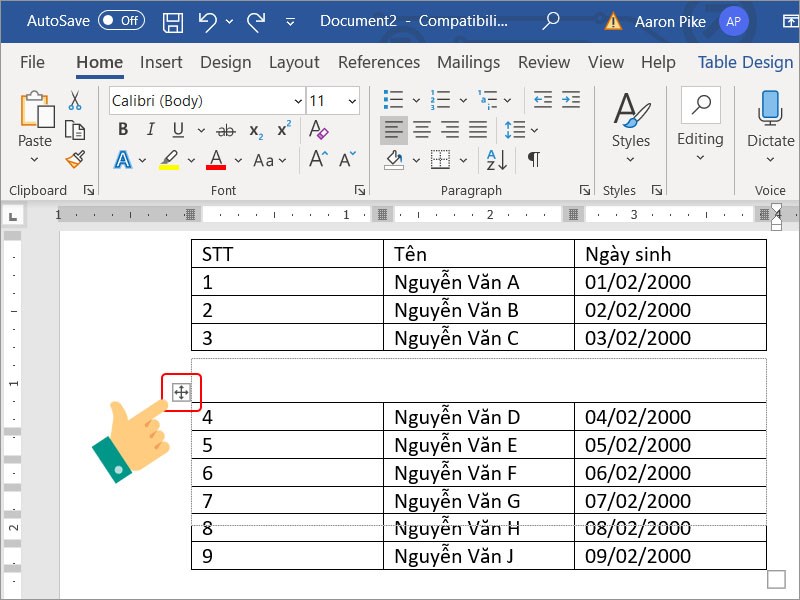Viewport: 800px width, 600px height.
Task: Apply Center alignment to text
Action: pyautogui.click(x=423, y=130)
